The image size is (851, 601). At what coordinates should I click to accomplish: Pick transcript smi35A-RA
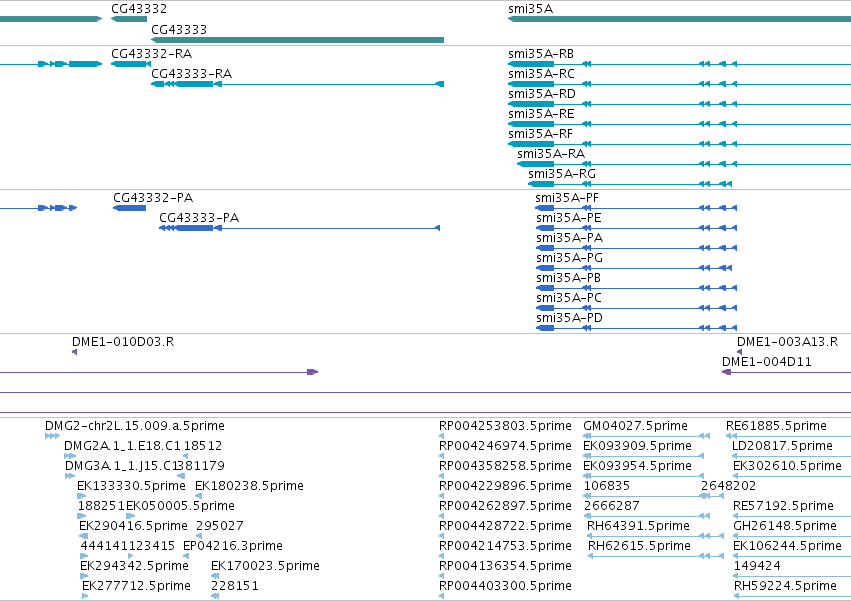point(551,154)
